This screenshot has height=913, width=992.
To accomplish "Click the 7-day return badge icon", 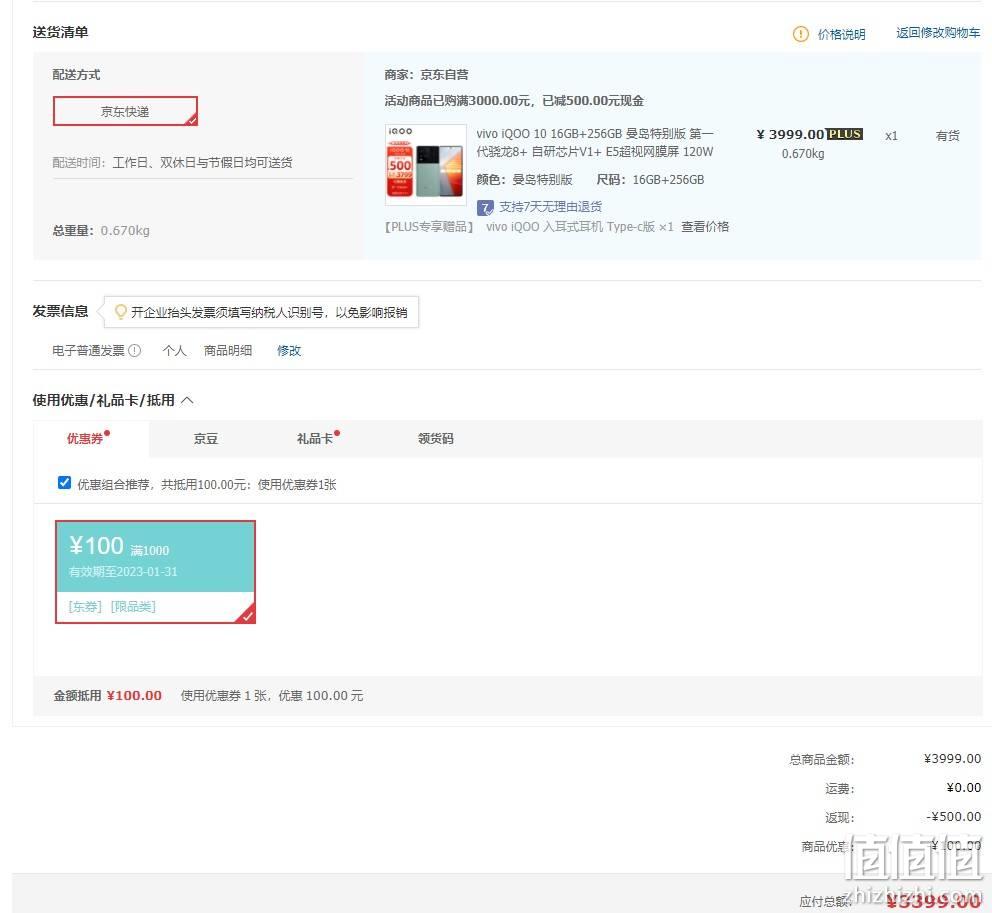I will [485, 208].
